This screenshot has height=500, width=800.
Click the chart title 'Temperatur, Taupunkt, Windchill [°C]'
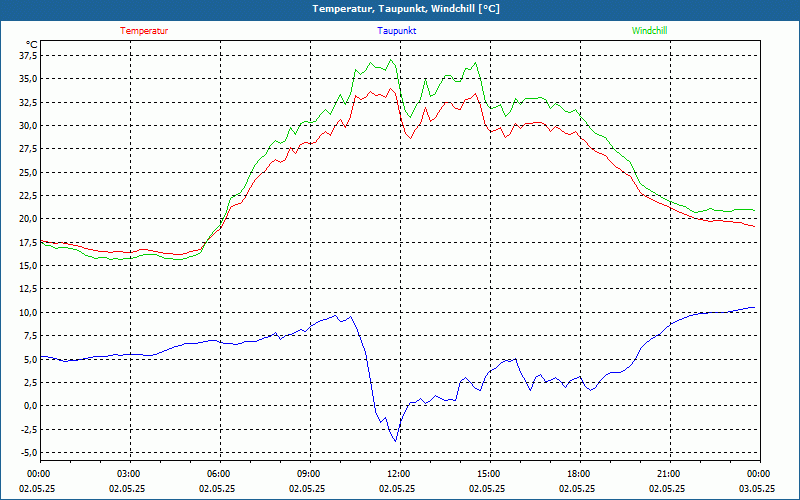pos(406,9)
